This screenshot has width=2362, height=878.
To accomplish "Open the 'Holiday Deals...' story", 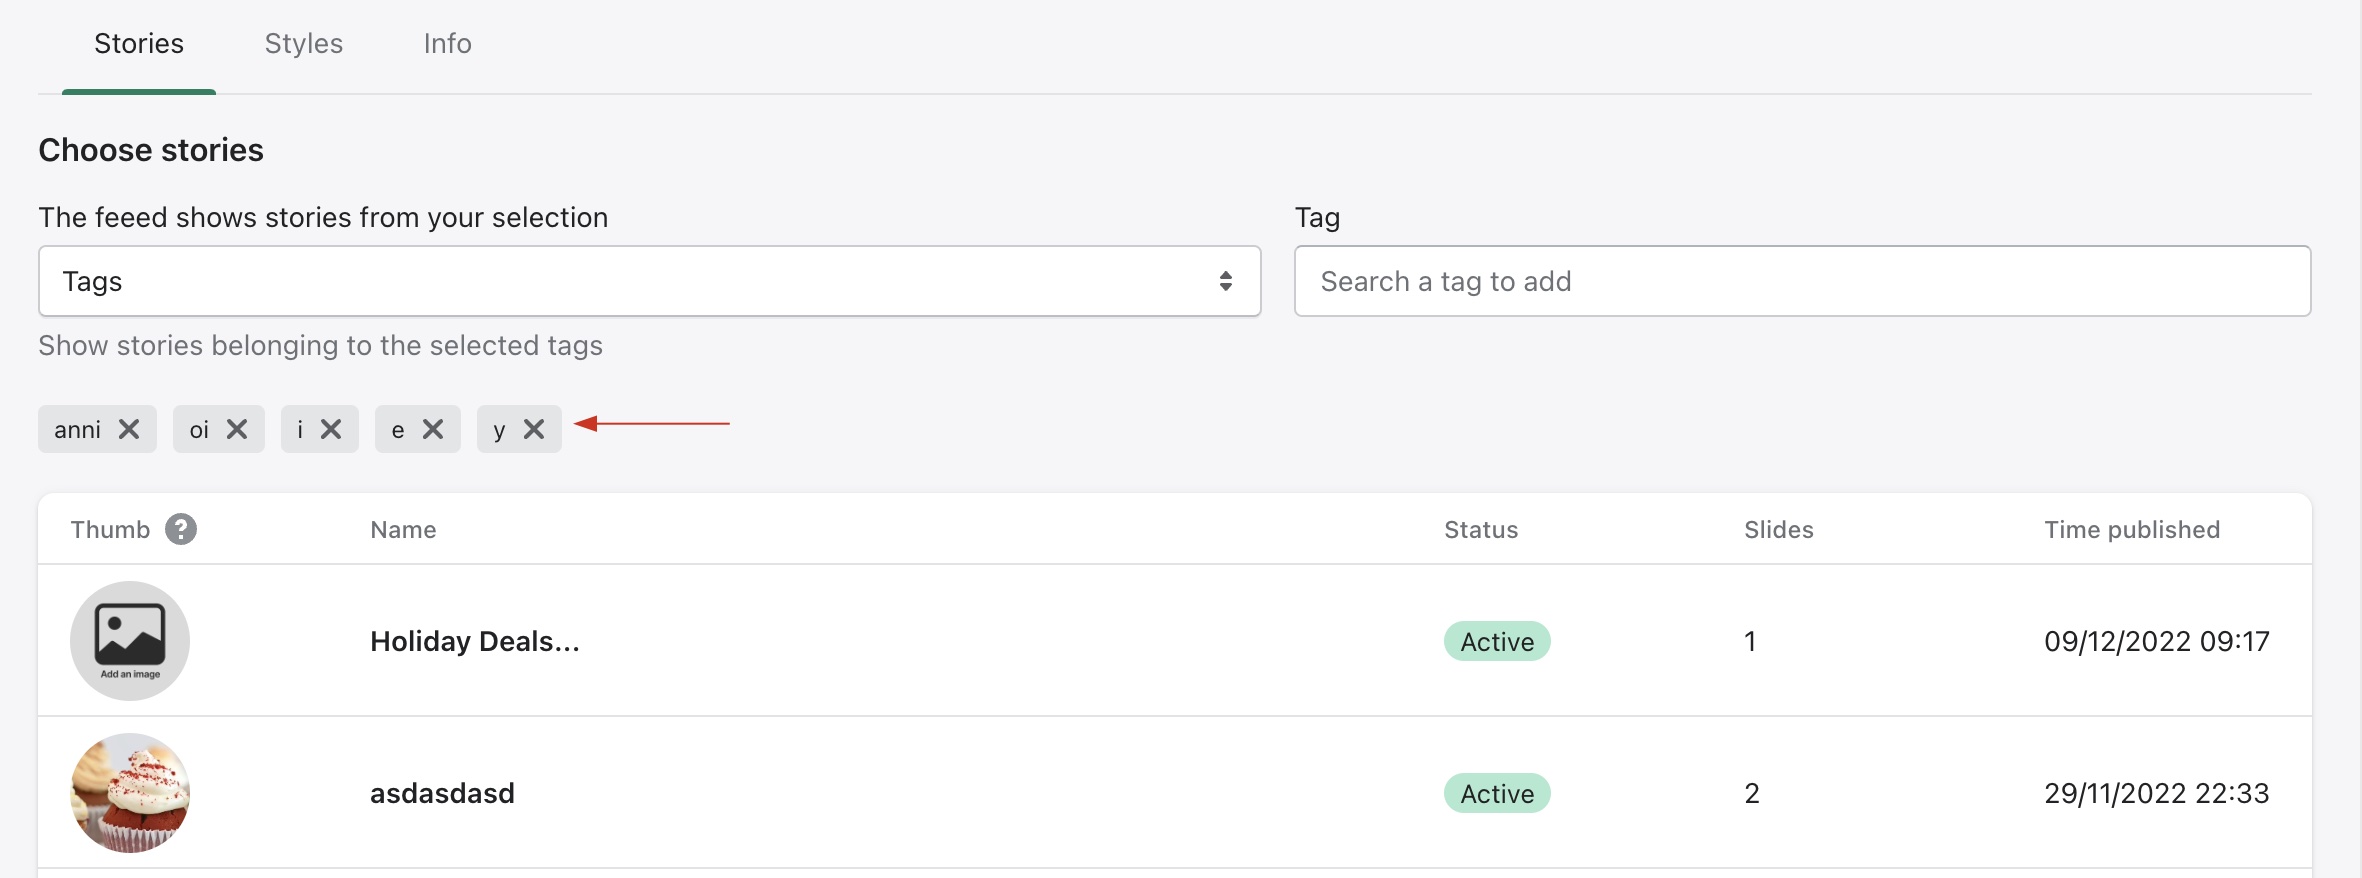I will pos(475,641).
